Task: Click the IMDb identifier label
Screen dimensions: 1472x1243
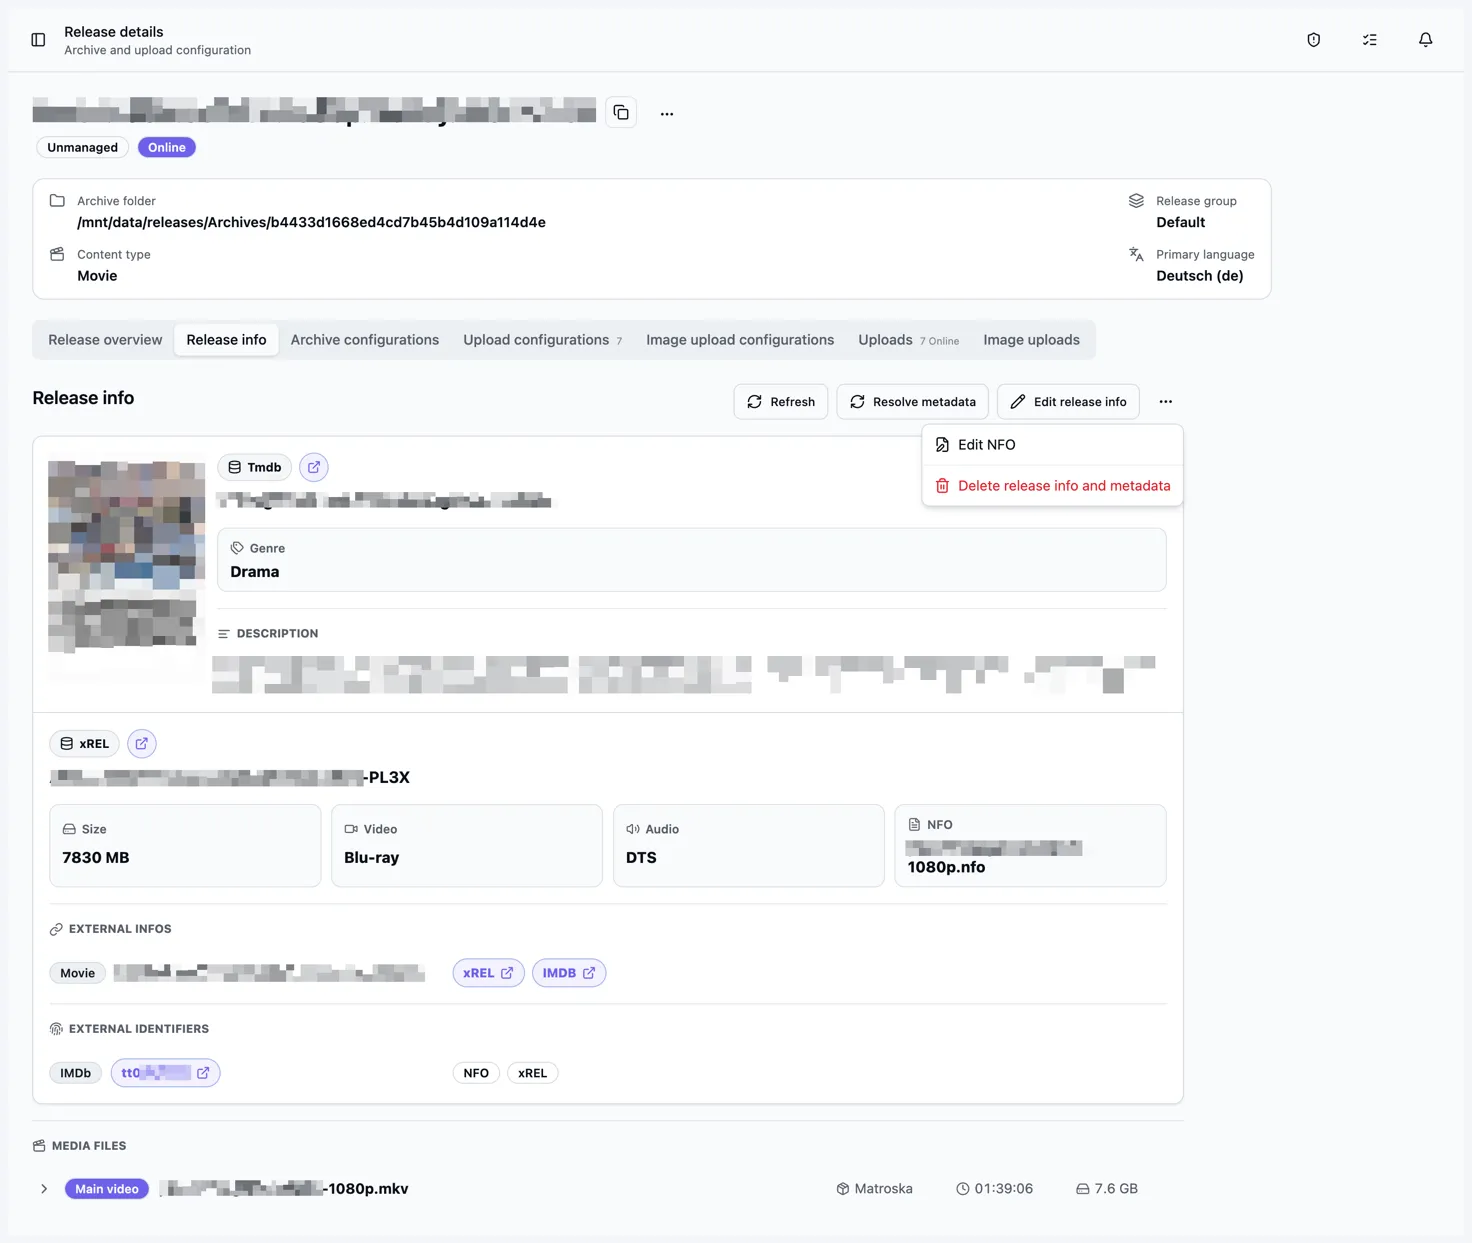Action: pyautogui.click(x=75, y=1073)
